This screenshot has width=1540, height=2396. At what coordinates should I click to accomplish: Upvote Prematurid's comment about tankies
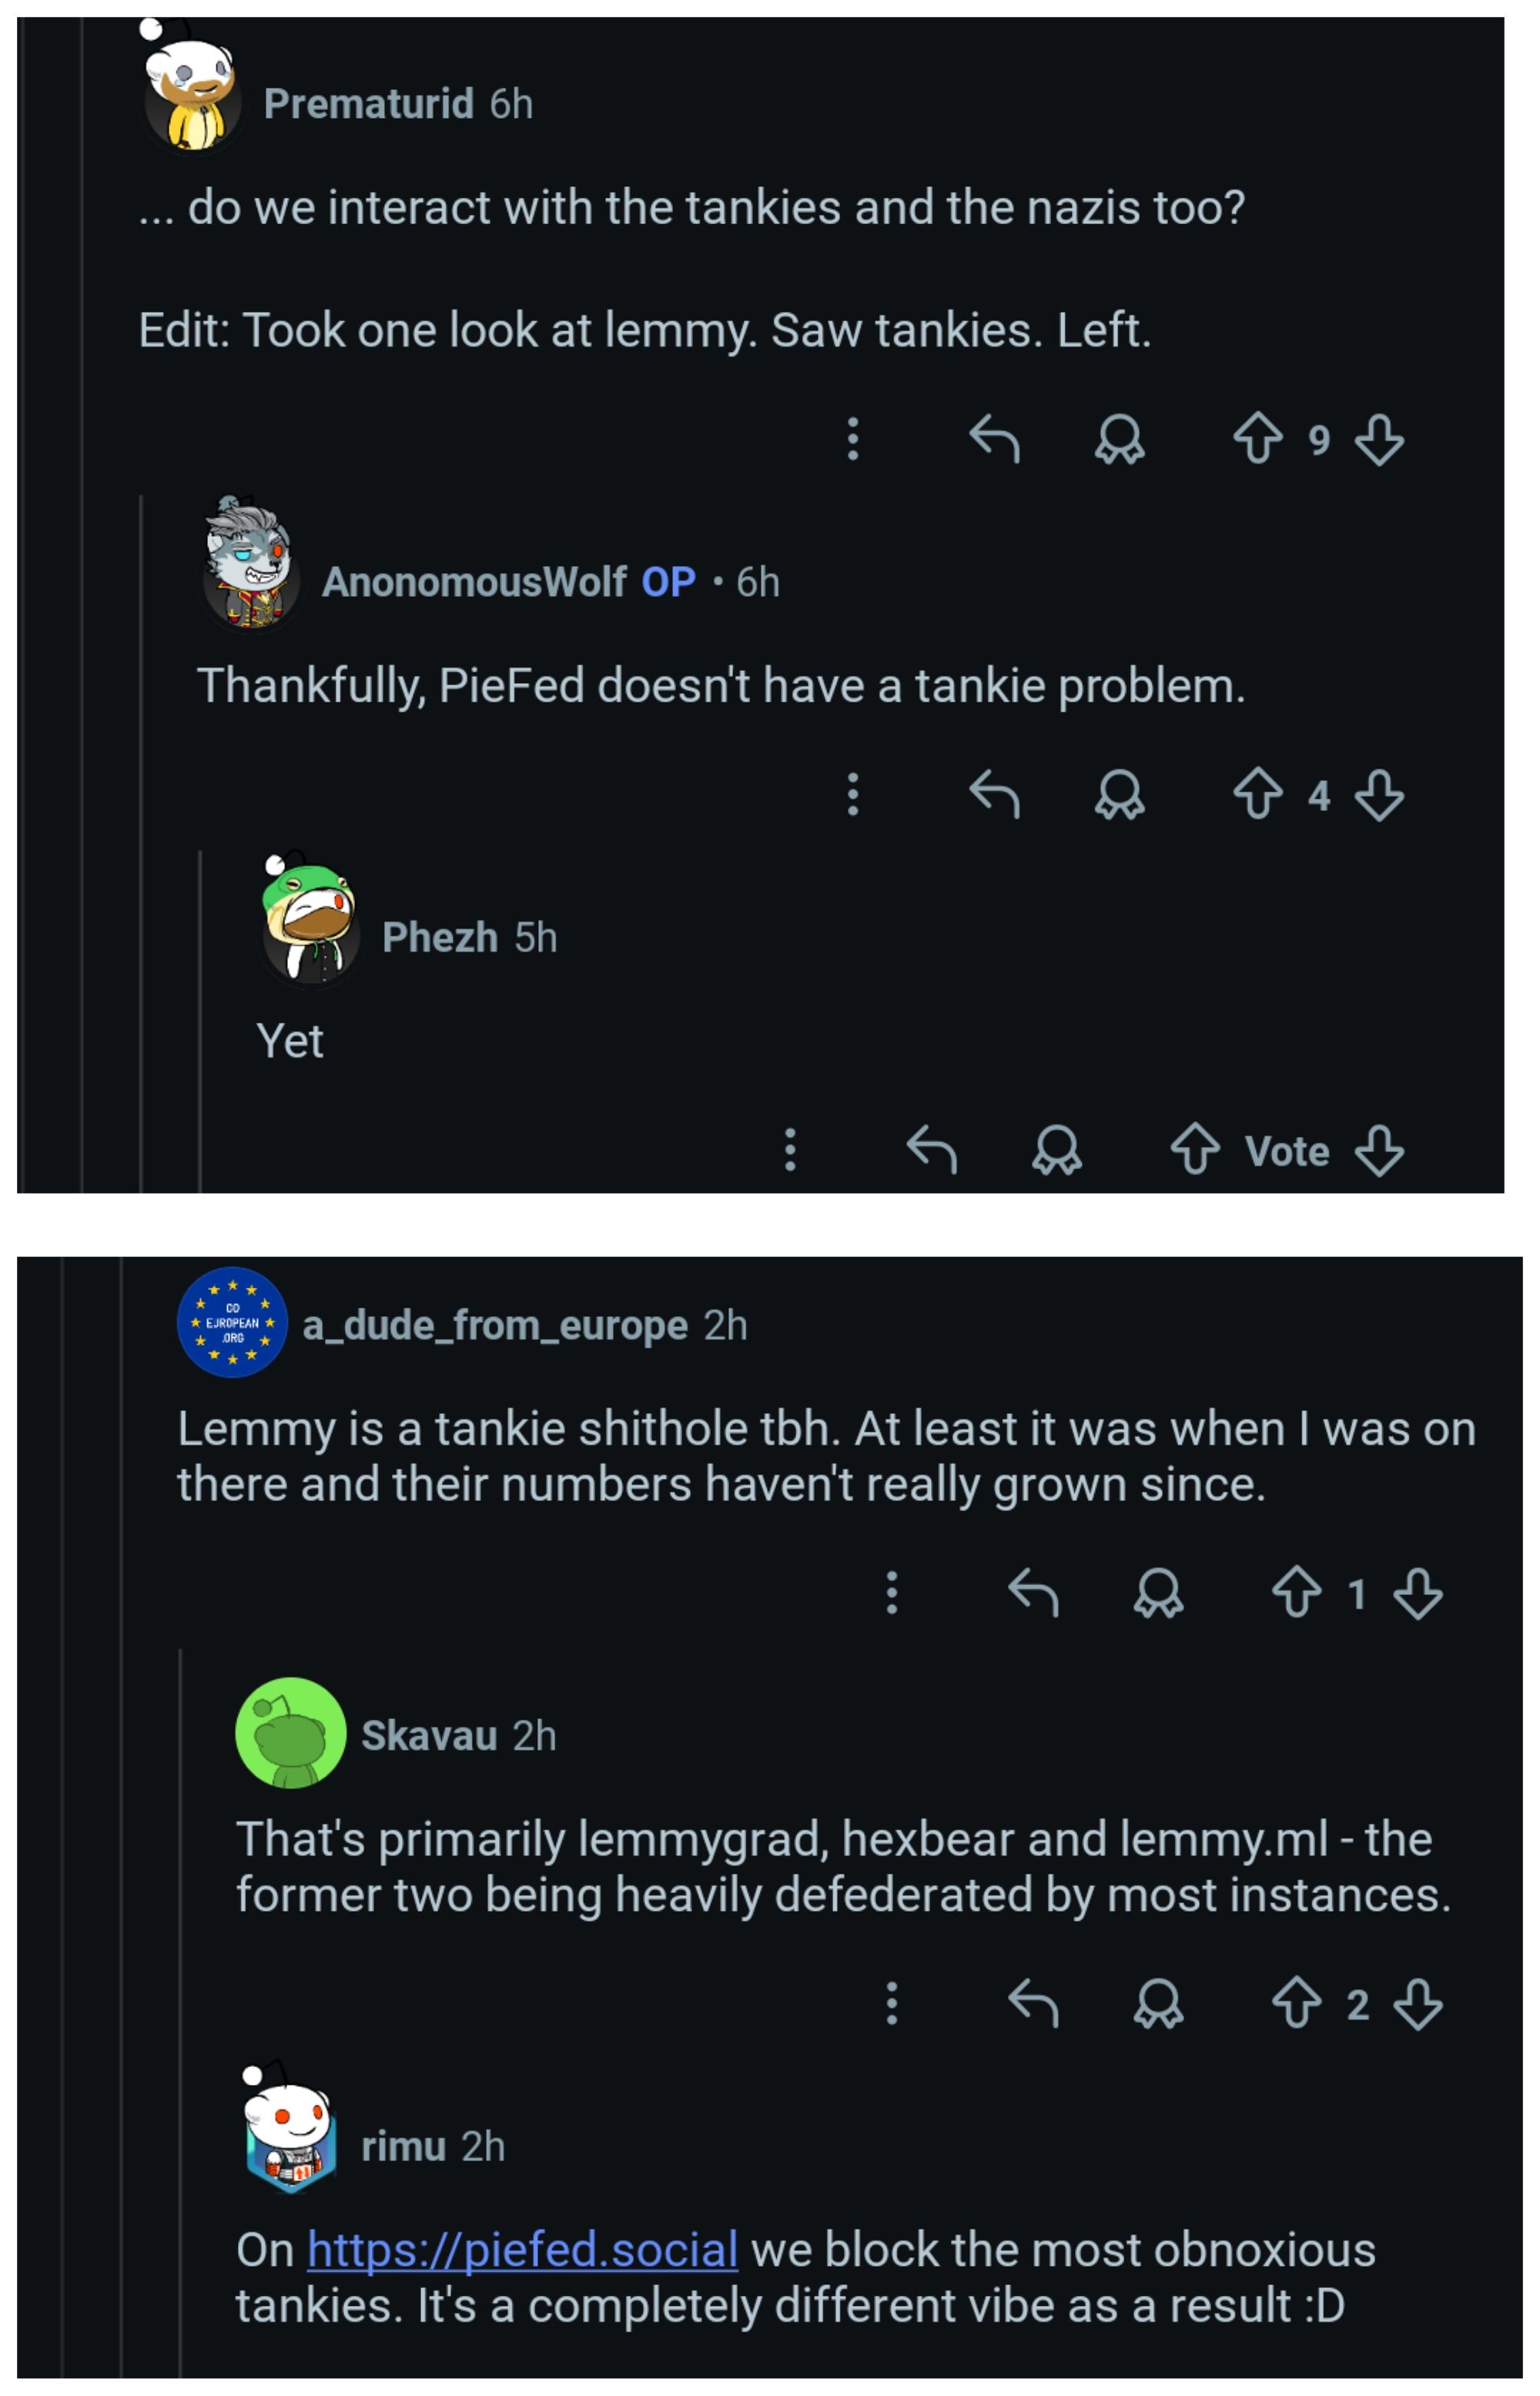[x=1257, y=439]
